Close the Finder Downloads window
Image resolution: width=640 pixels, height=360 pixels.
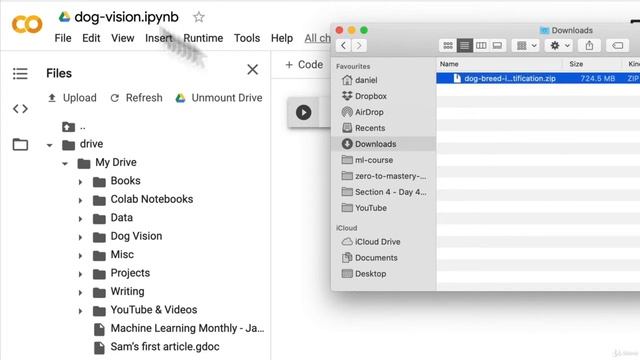point(339,30)
